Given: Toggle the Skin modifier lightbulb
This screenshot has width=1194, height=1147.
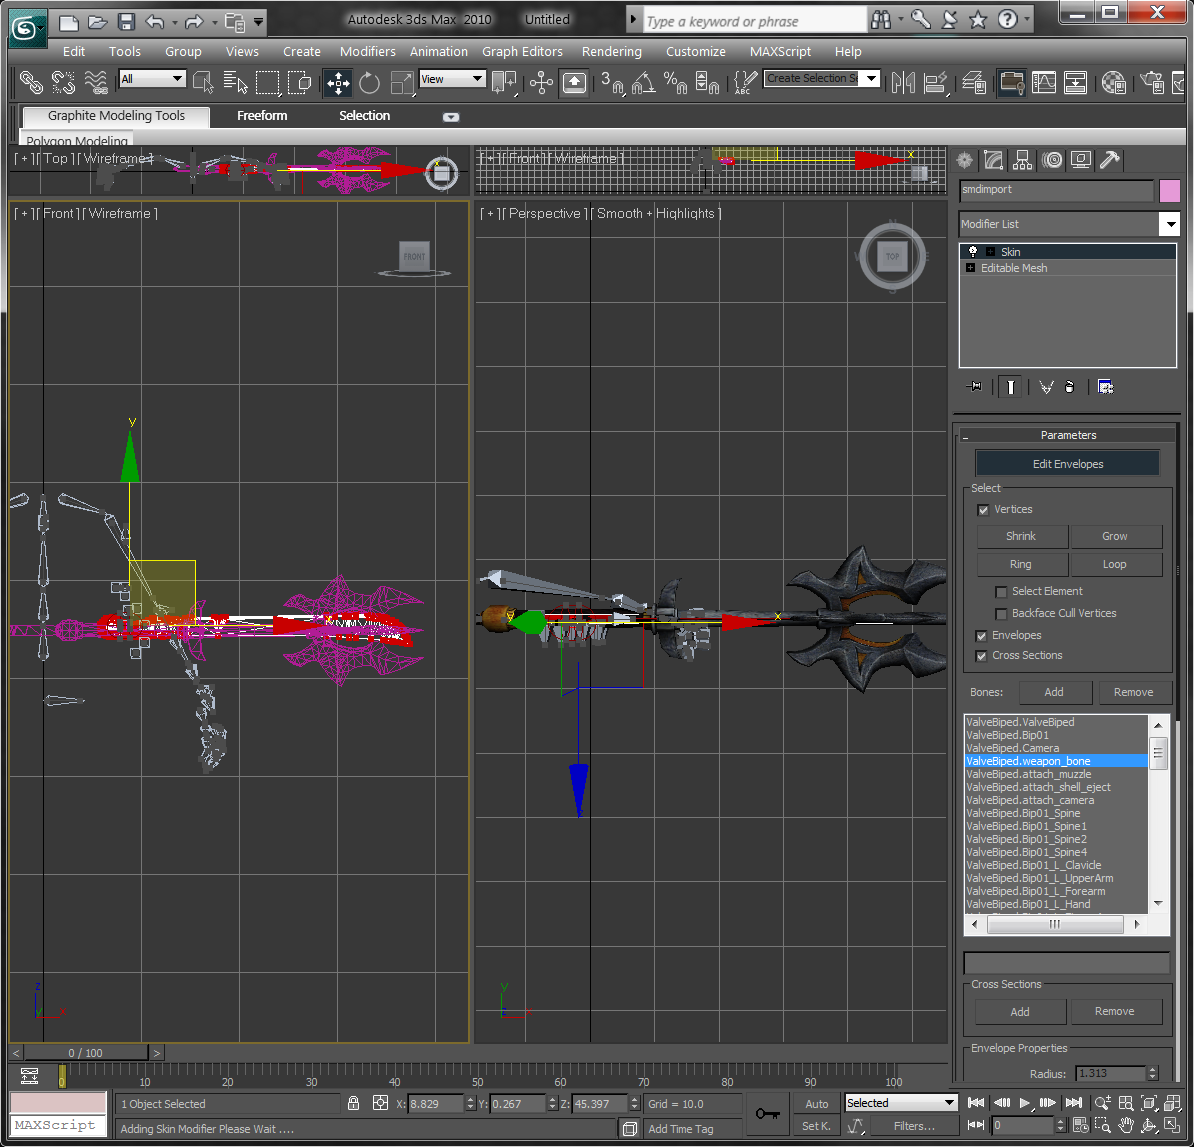Looking at the screenshot, I should [972, 252].
